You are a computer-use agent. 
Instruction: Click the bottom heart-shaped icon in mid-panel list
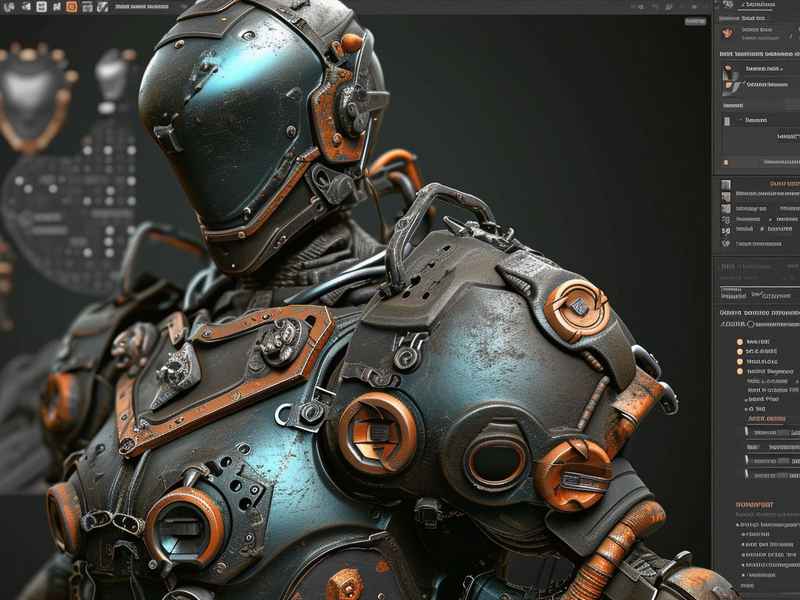[x=726, y=244]
